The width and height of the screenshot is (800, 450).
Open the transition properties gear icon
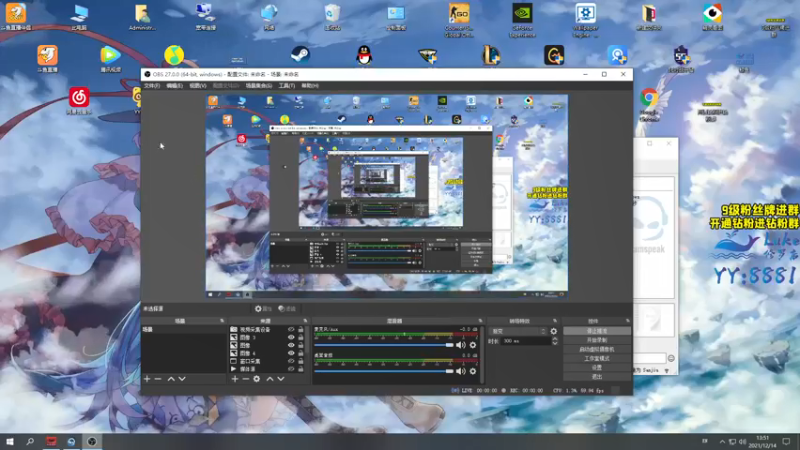pyautogui.click(x=554, y=331)
